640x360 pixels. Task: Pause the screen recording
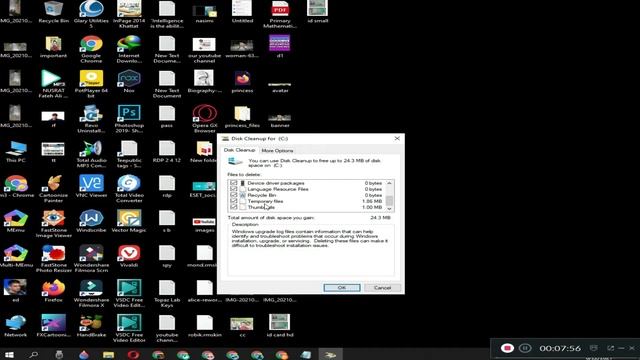[525, 348]
